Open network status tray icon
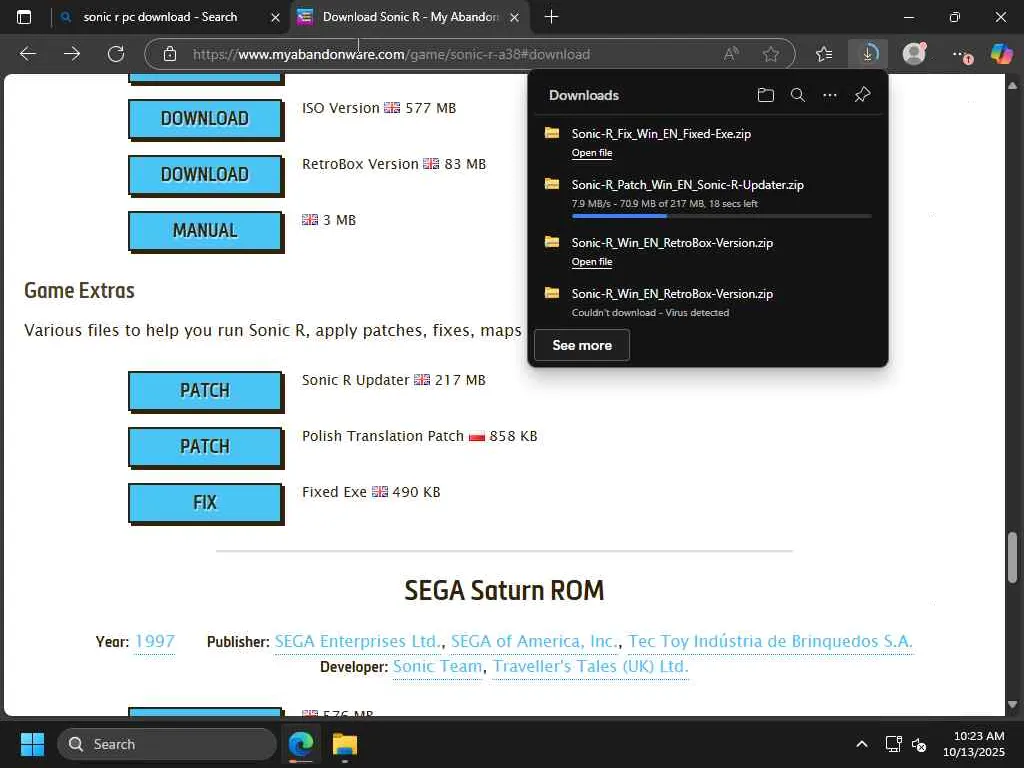Viewport: 1024px width, 768px height. click(x=893, y=744)
